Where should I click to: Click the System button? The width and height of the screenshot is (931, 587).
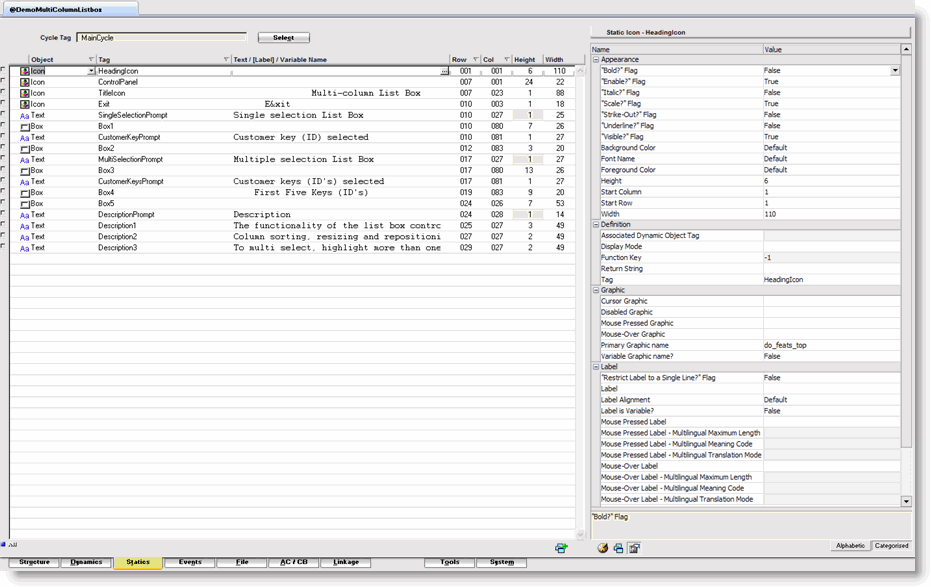click(x=502, y=562)
